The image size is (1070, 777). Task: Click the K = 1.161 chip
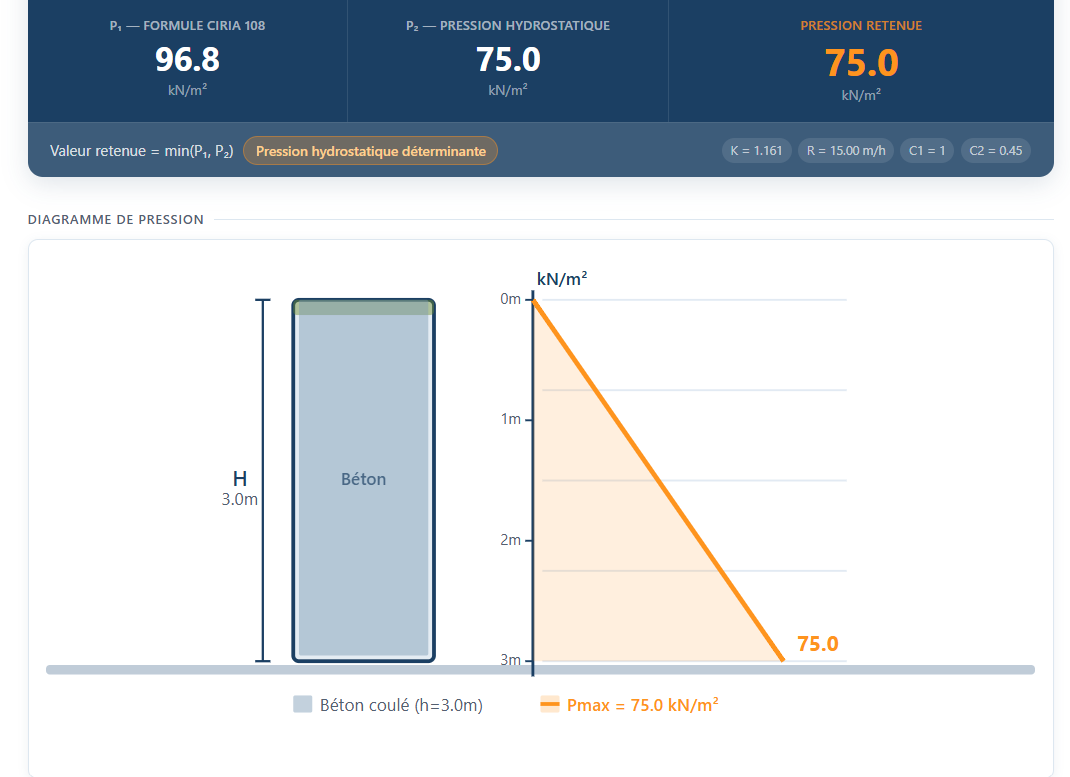756,151
